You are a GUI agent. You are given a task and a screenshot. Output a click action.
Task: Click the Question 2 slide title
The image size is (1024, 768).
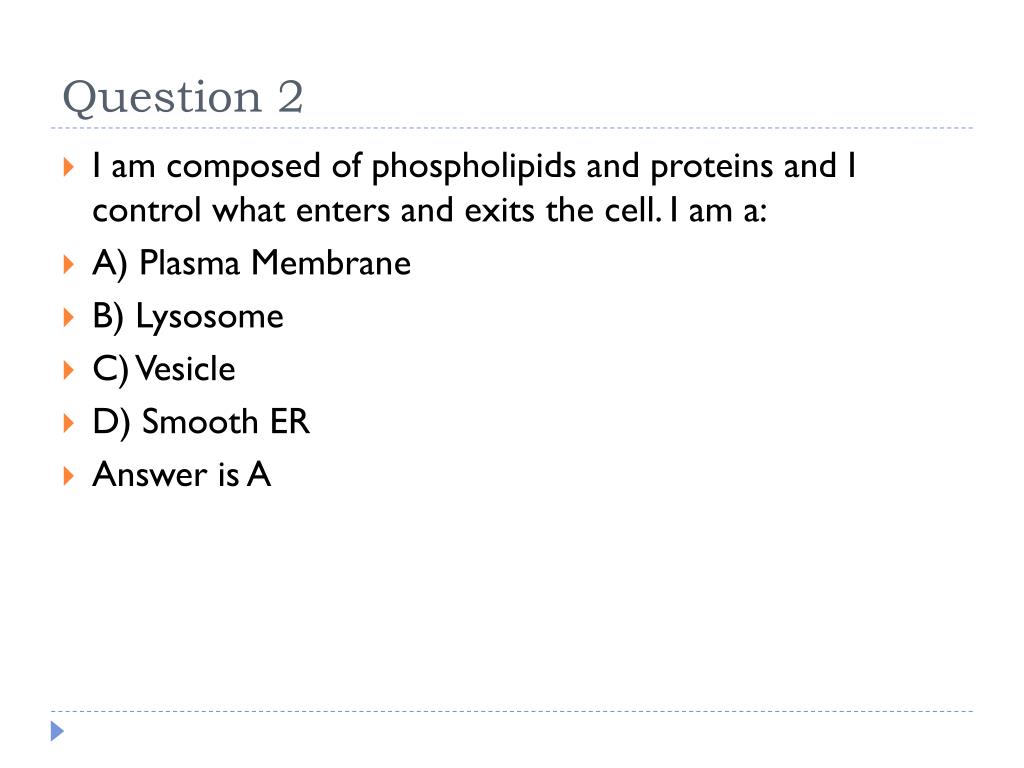click(x=183, y=98)
